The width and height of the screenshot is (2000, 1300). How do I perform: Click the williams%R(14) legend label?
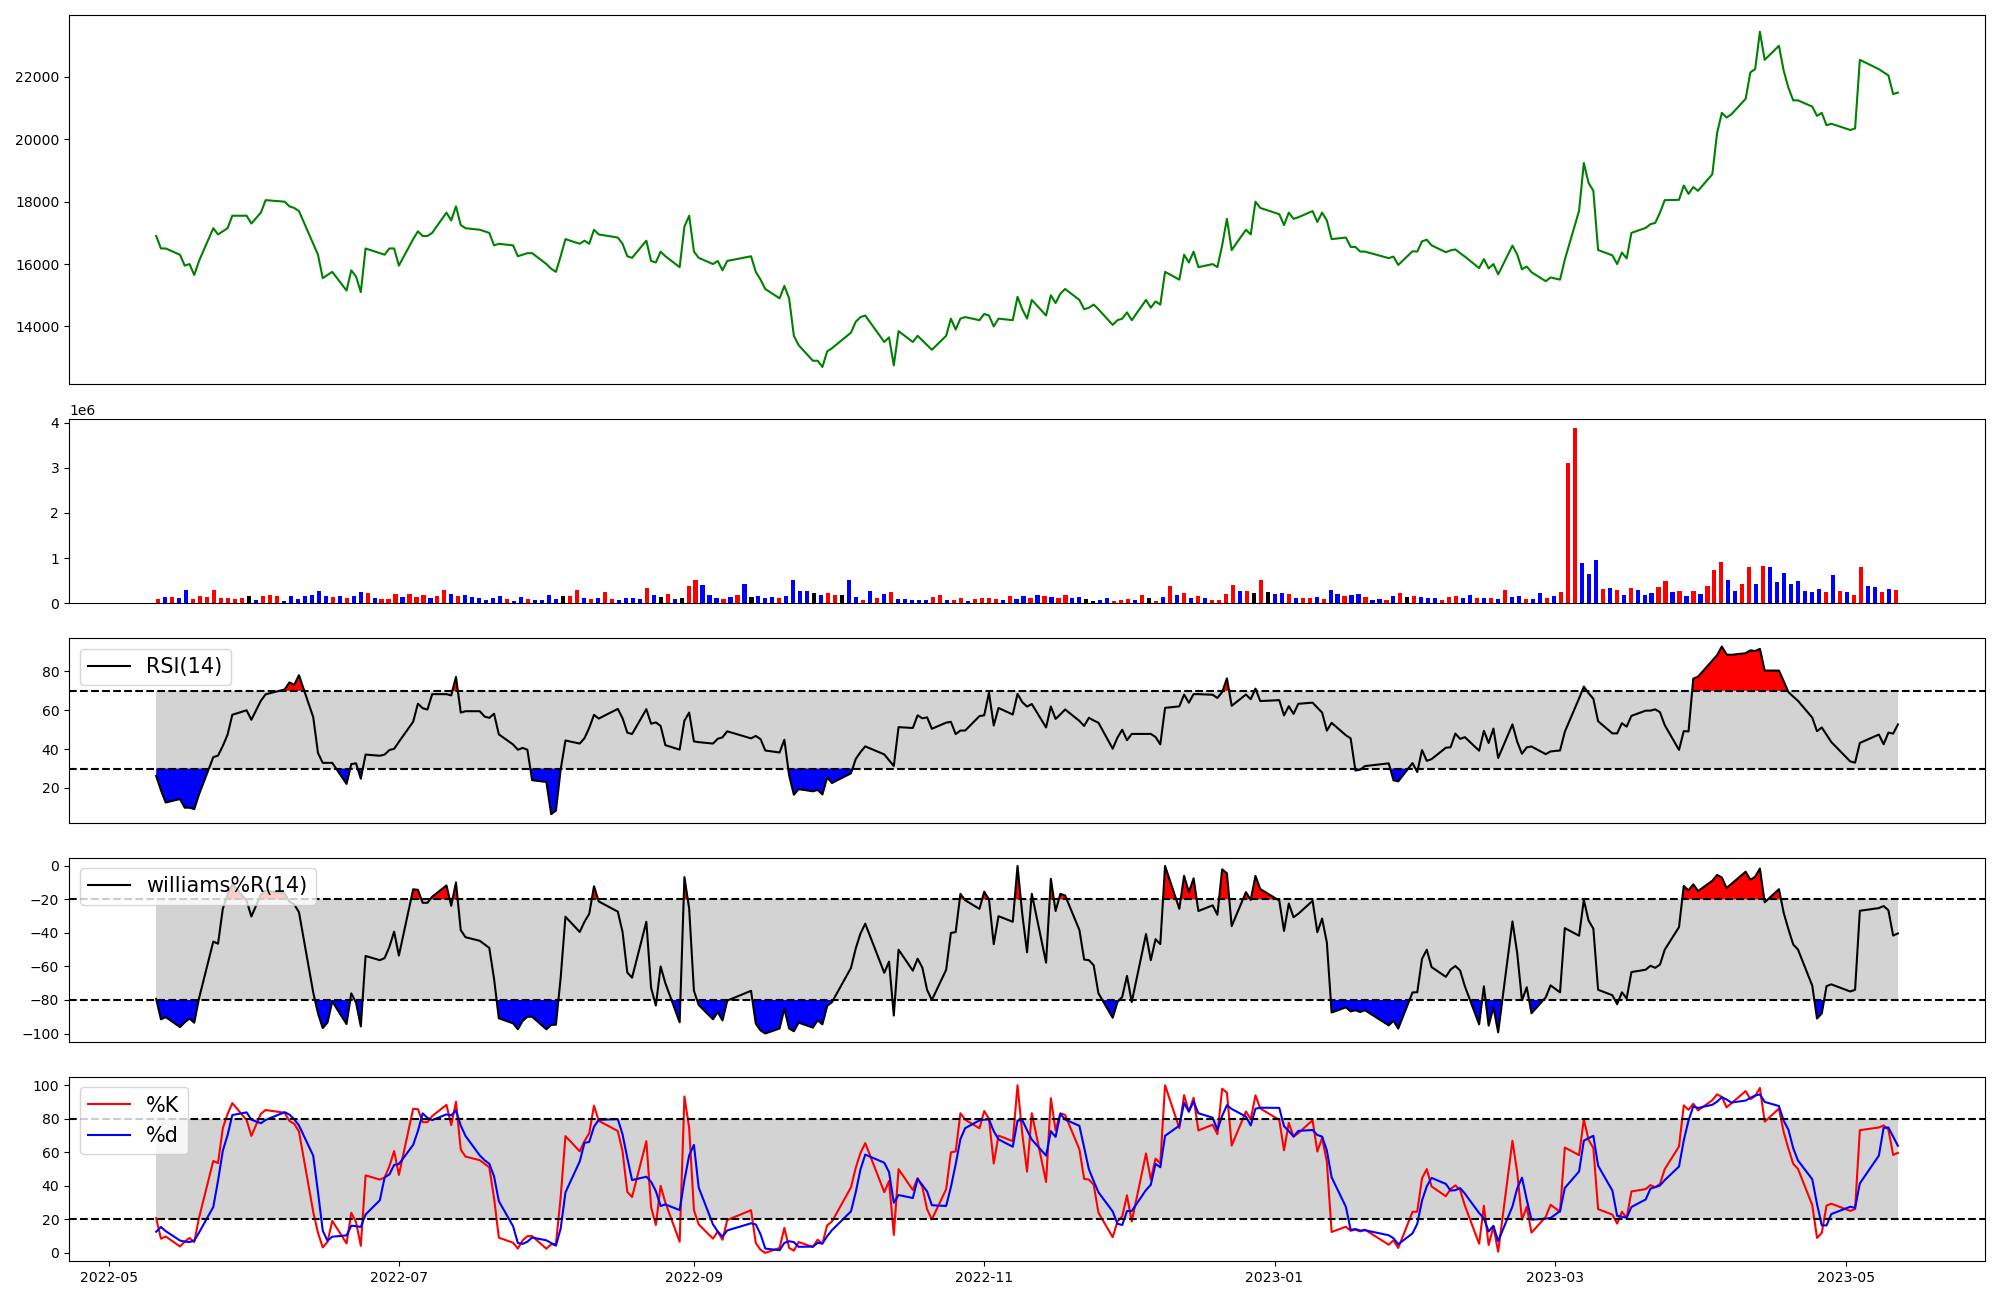click(x=226, y=885)
